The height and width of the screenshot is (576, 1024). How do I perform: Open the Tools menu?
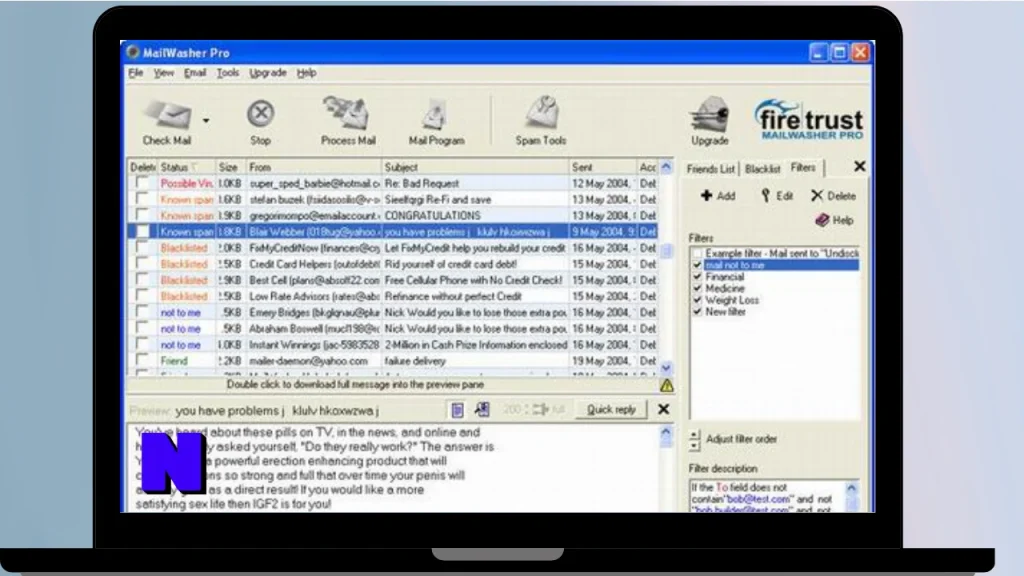tap(228, 72)
